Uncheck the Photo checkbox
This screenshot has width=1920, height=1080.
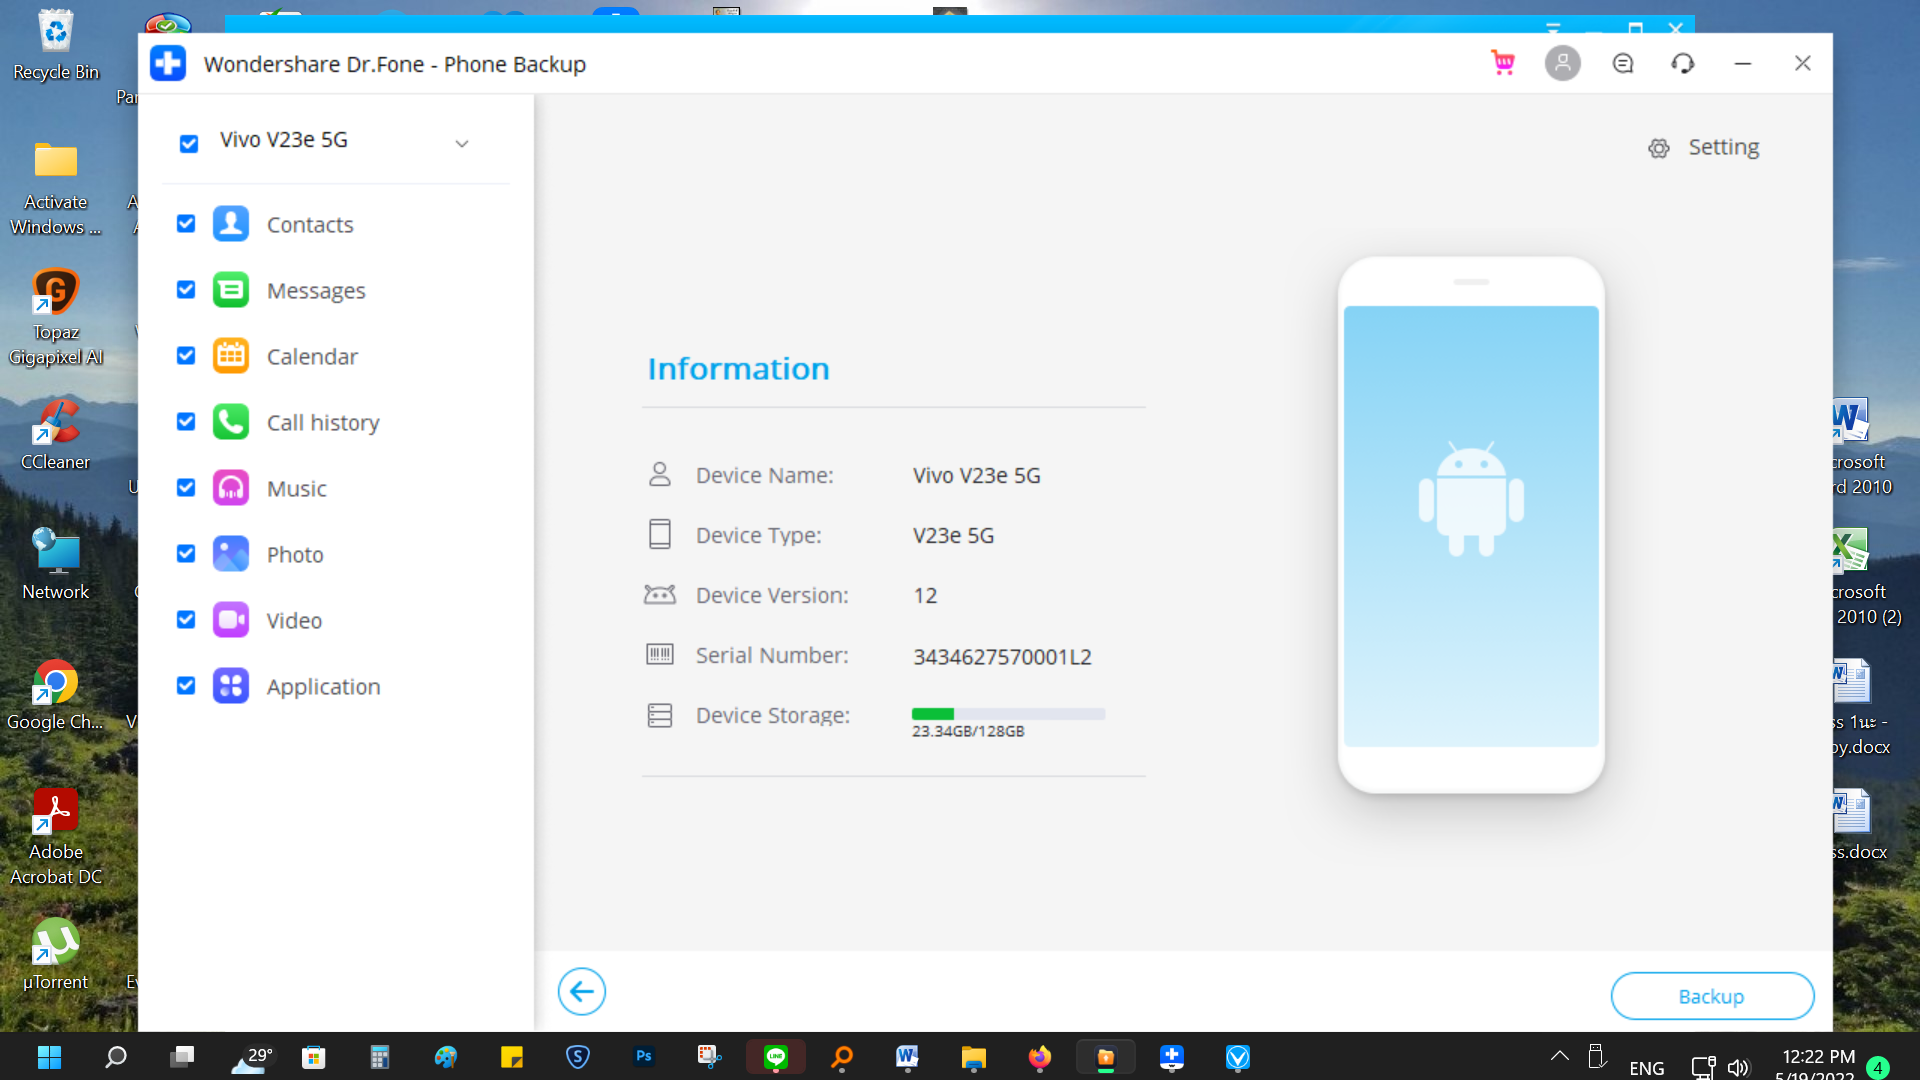[186, 553]
